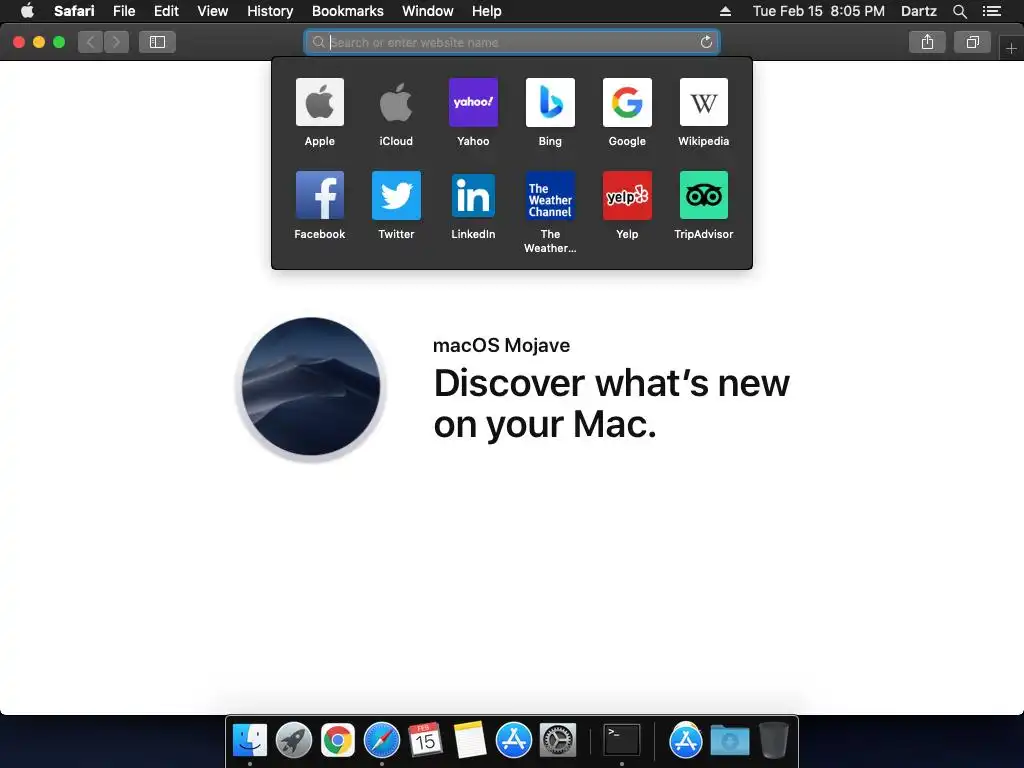1024x768 pixels.
Task: Open Google Chrome from the Dock
Action: tap(338, 740)
